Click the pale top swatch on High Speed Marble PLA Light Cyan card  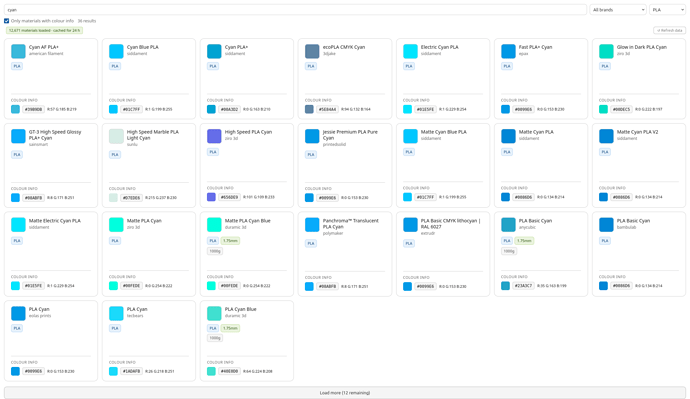coord(116,136)
